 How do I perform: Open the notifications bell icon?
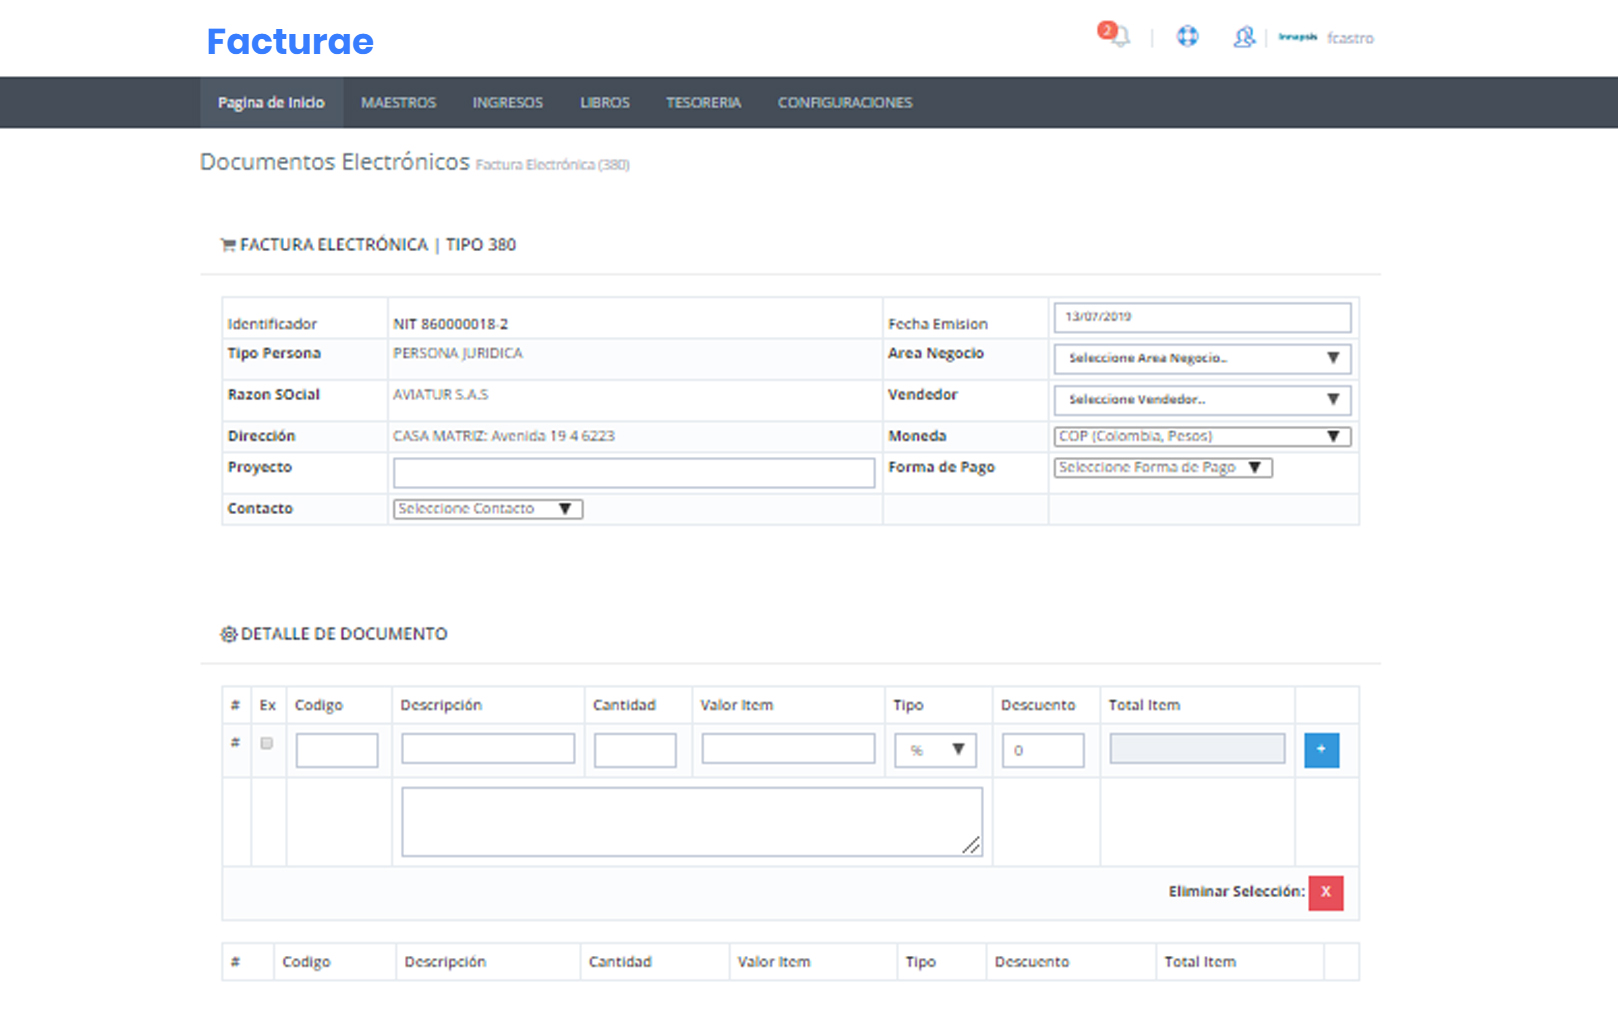pos(1119,37)
